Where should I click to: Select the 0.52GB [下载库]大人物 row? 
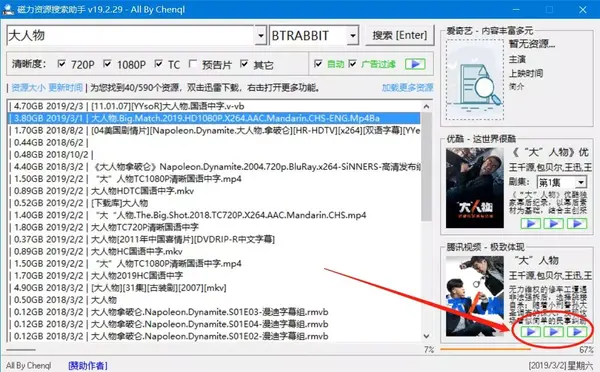[x=214, y=203]
